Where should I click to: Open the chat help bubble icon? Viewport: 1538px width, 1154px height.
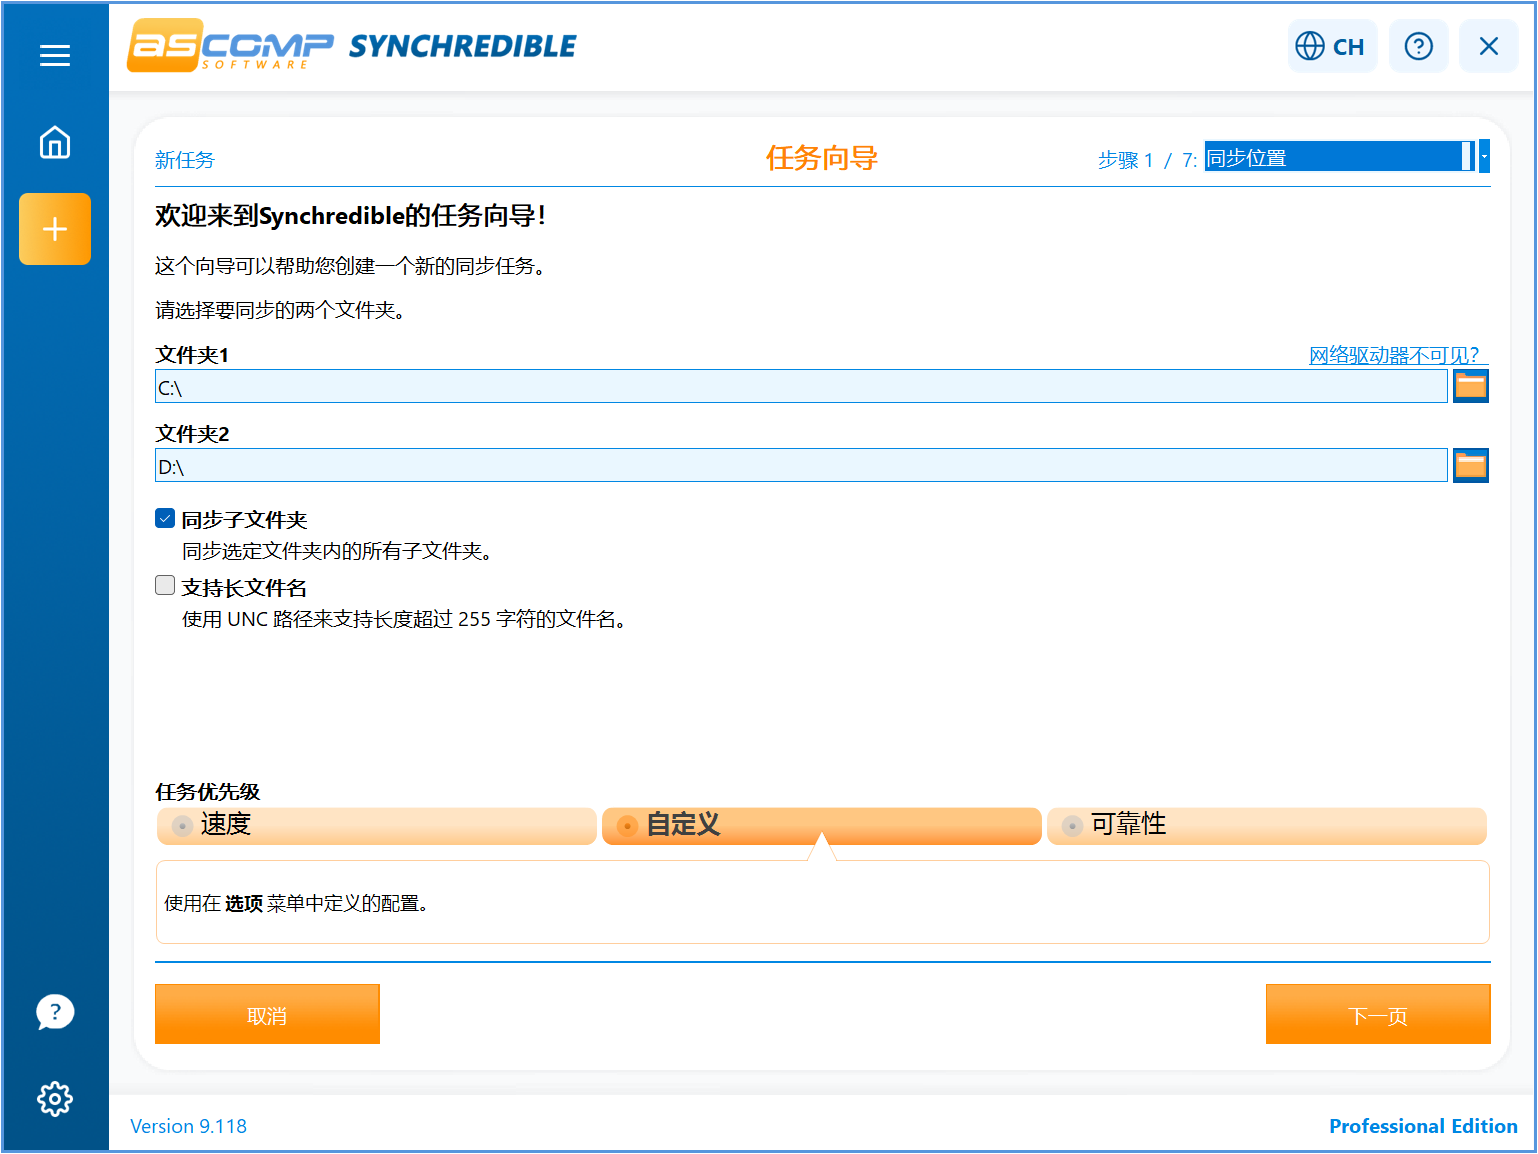55,1012
